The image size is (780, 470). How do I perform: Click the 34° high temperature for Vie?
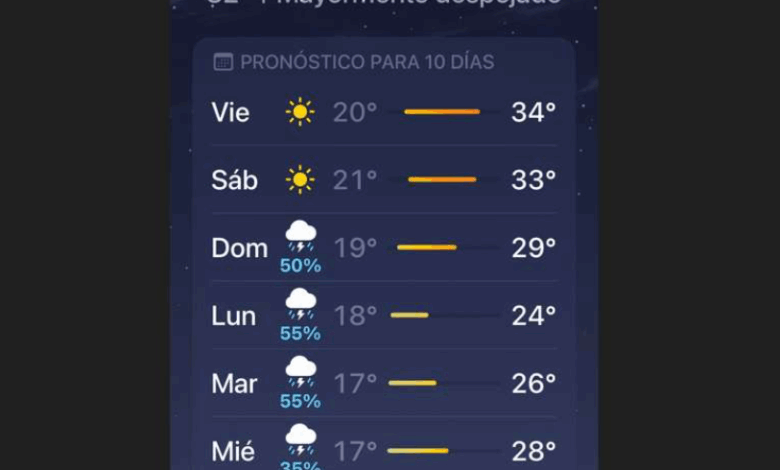533,112
